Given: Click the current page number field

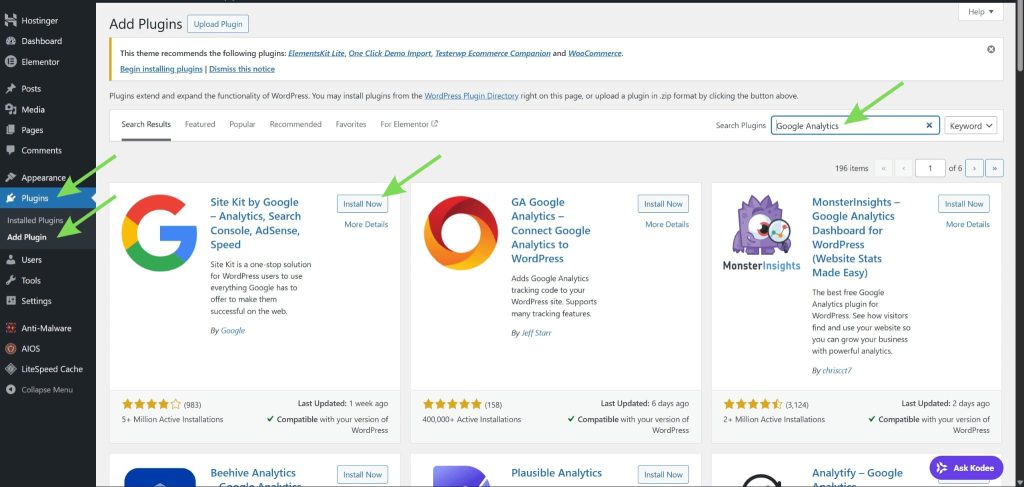Looking at the screenshot, I should tap(930, 168).
